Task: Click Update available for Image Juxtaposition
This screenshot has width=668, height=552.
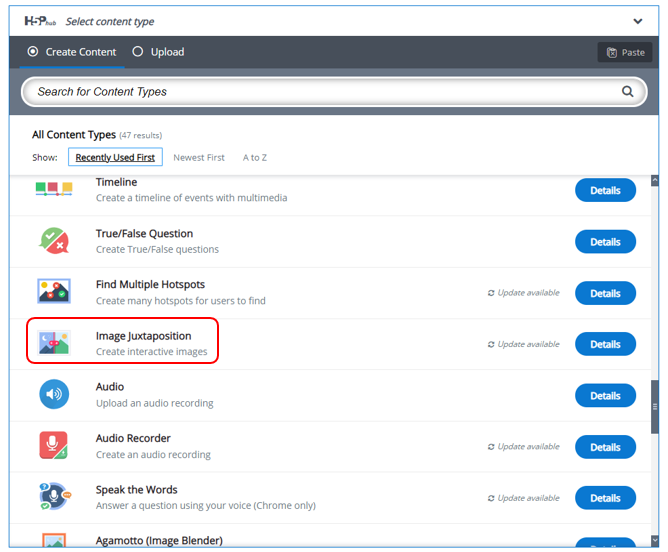Action: pyautogui.click(x=524, y=344)
